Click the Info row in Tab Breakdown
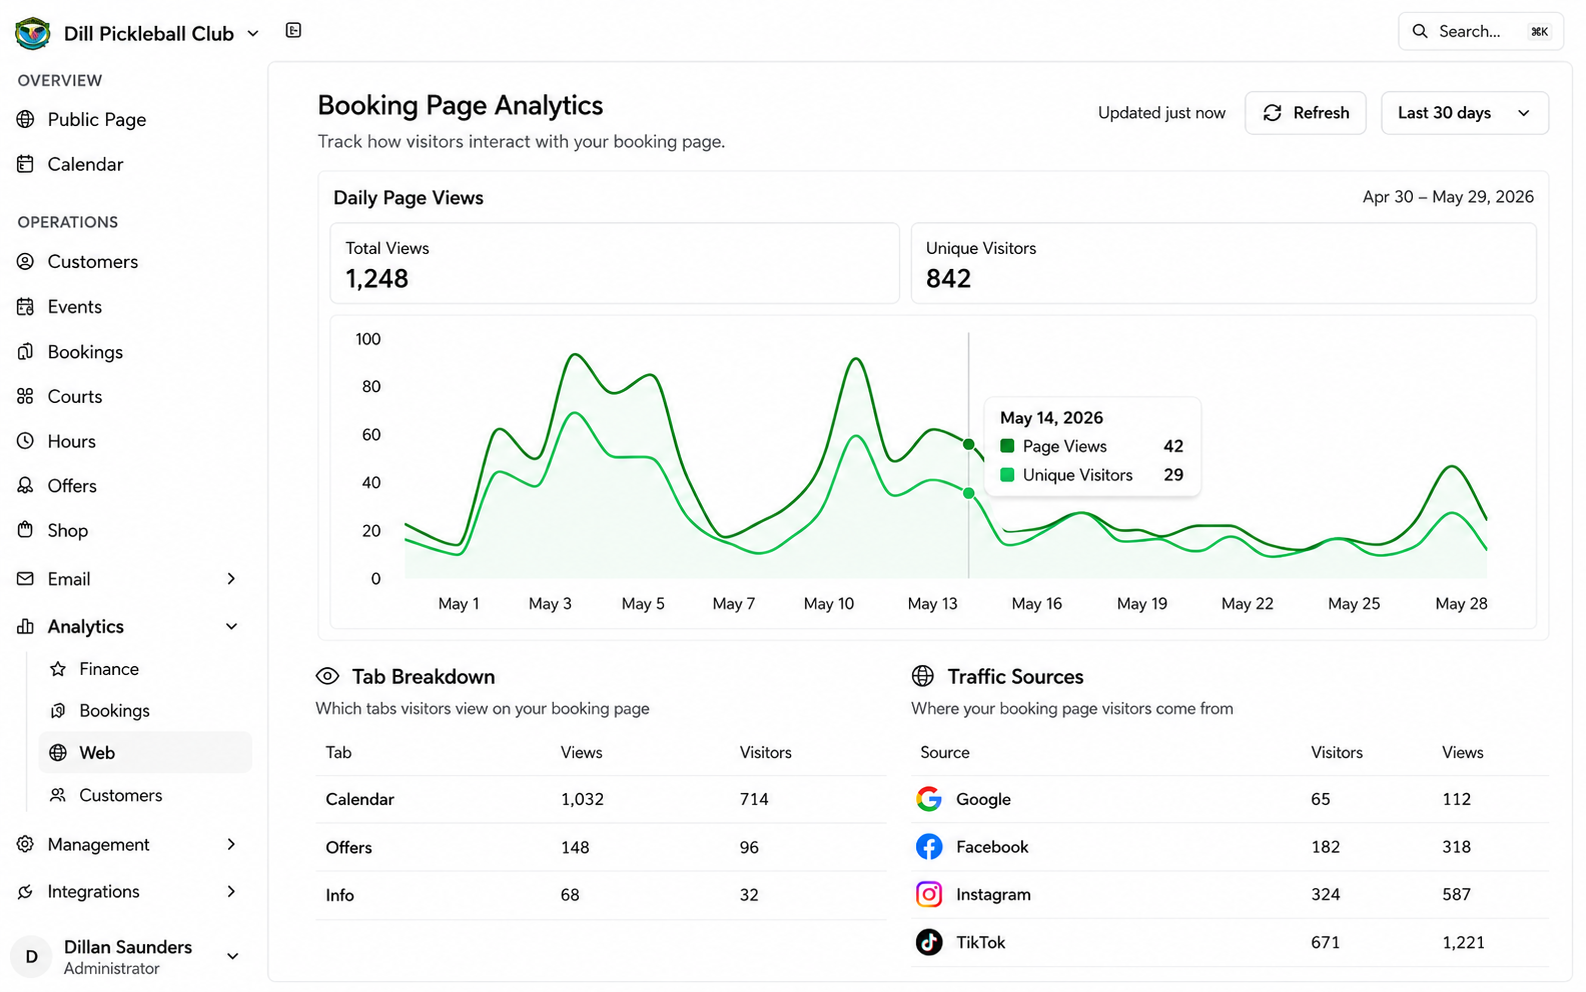The image size is (1586, 992). pos(600,895)
